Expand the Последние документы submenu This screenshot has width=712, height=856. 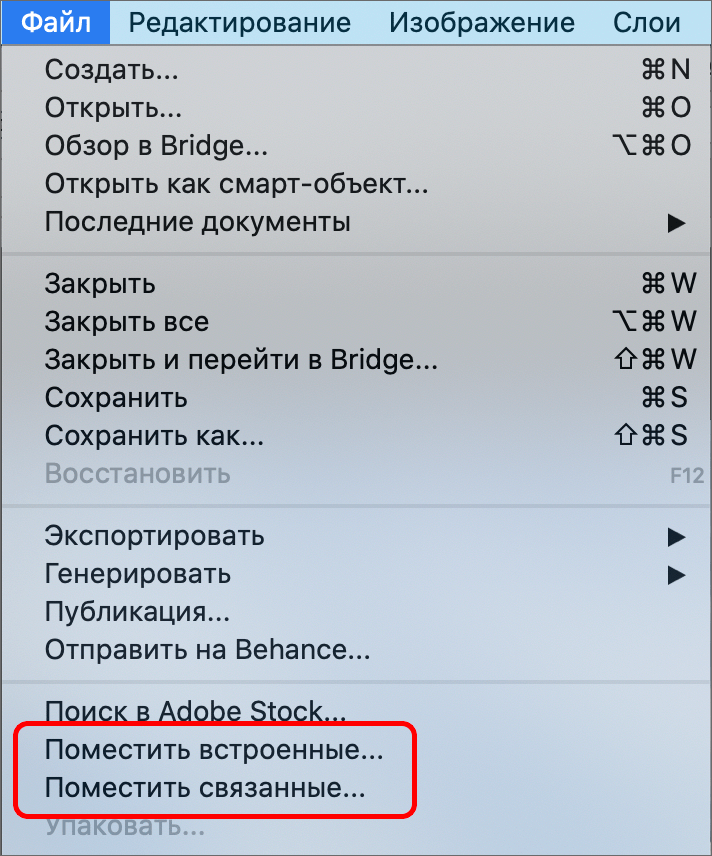[x=197, y=222]
